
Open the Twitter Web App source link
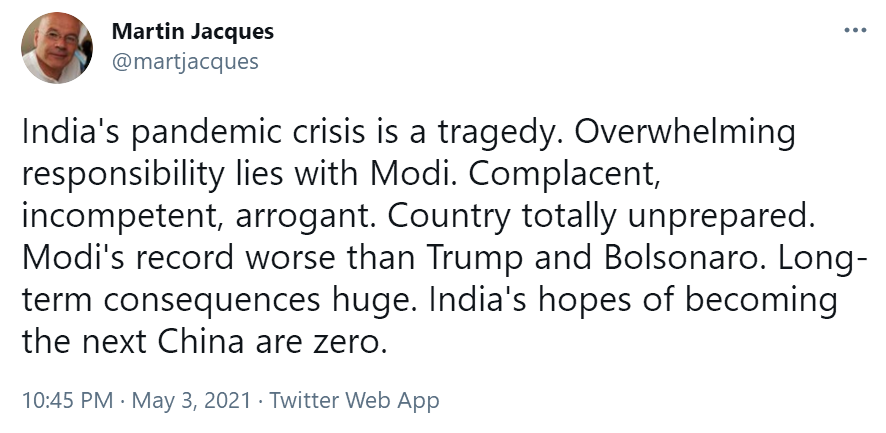point(355,401)
